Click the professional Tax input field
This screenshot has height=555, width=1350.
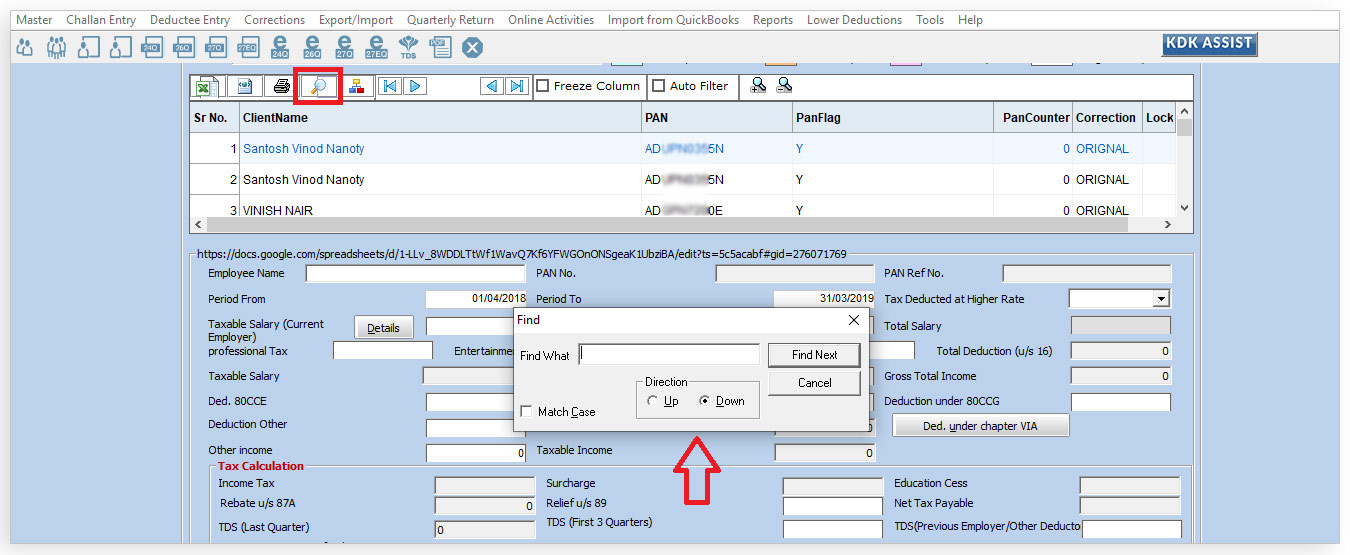[383, 351]
